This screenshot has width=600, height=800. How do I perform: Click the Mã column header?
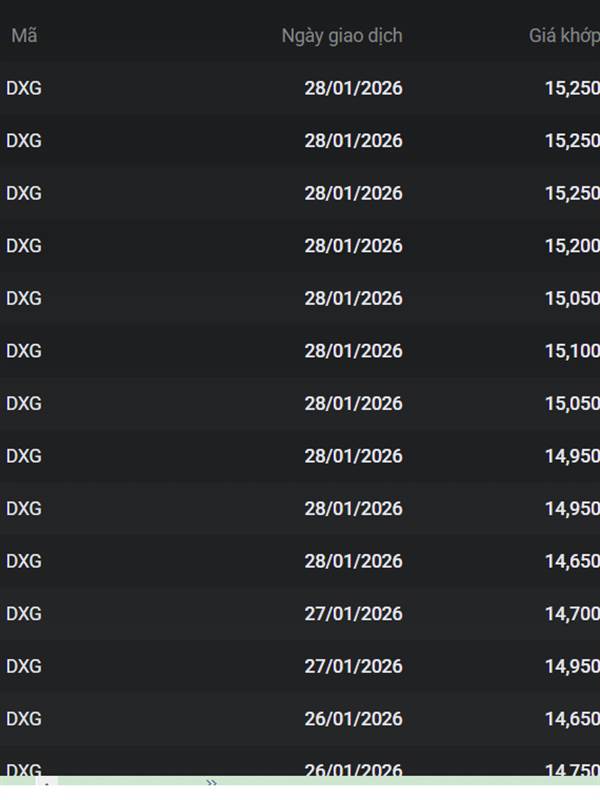coord(24,36)
